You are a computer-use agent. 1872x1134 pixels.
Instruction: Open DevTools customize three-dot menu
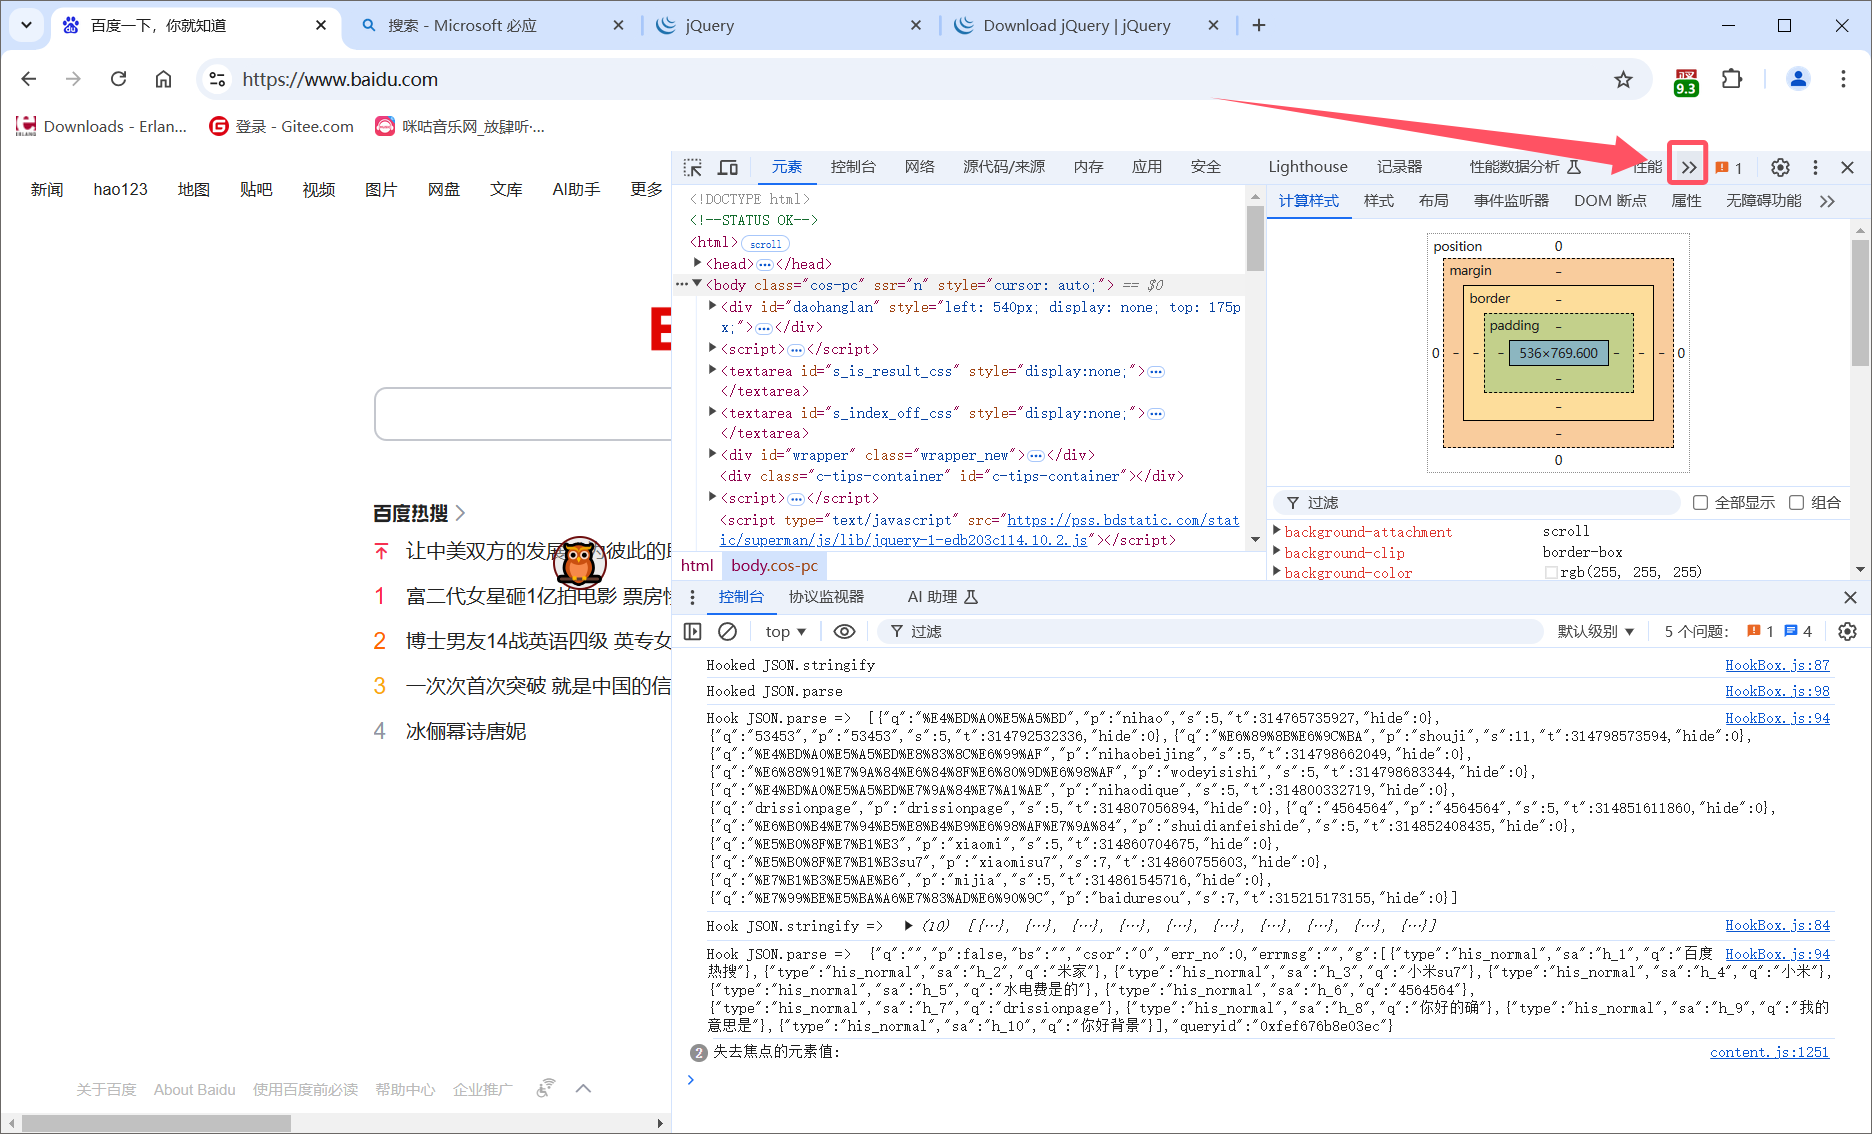pyautogui.click(x=1815, y=167)
